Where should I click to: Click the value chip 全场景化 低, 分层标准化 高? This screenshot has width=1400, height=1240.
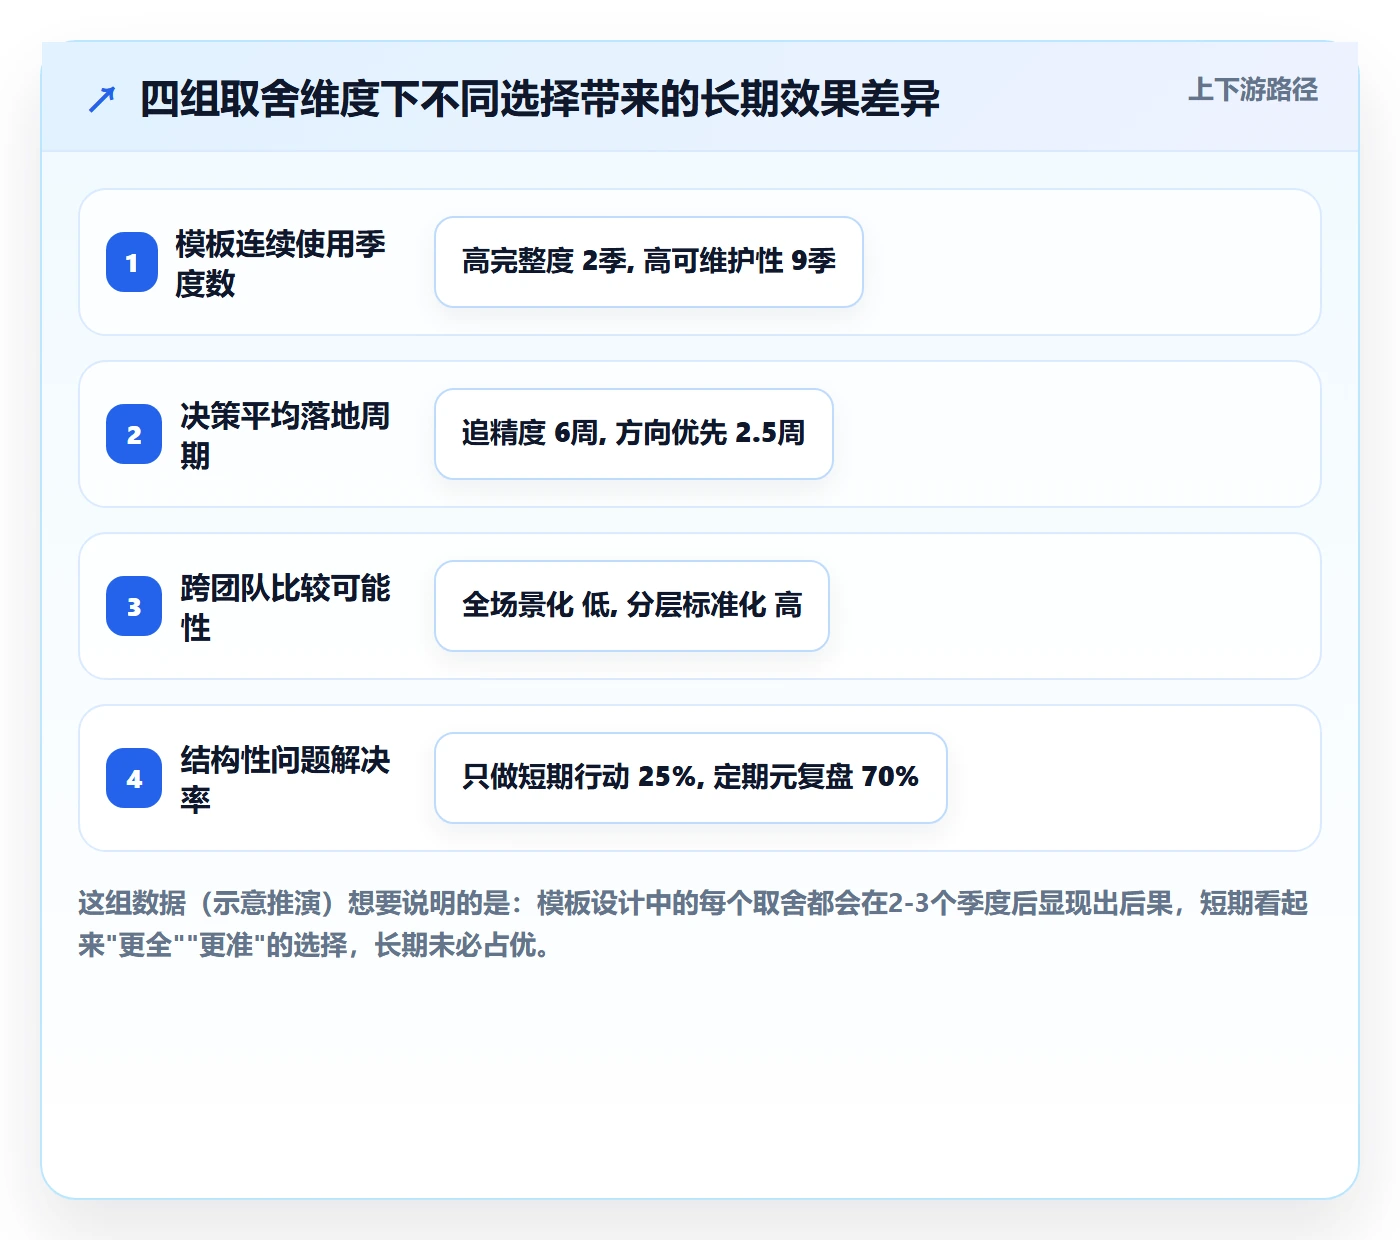tap(632, 606)
